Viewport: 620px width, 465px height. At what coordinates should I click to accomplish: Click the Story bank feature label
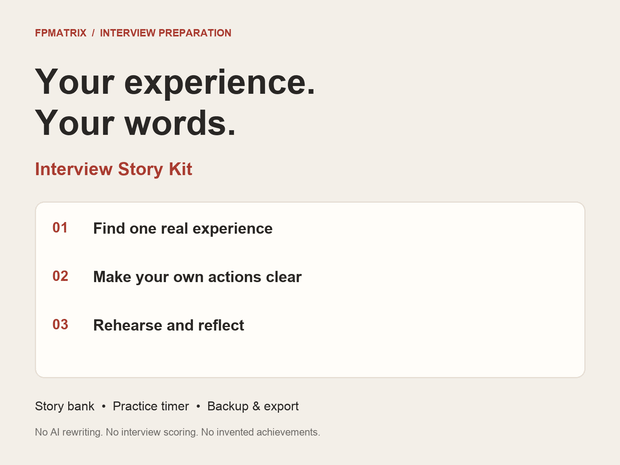(64, 406)
